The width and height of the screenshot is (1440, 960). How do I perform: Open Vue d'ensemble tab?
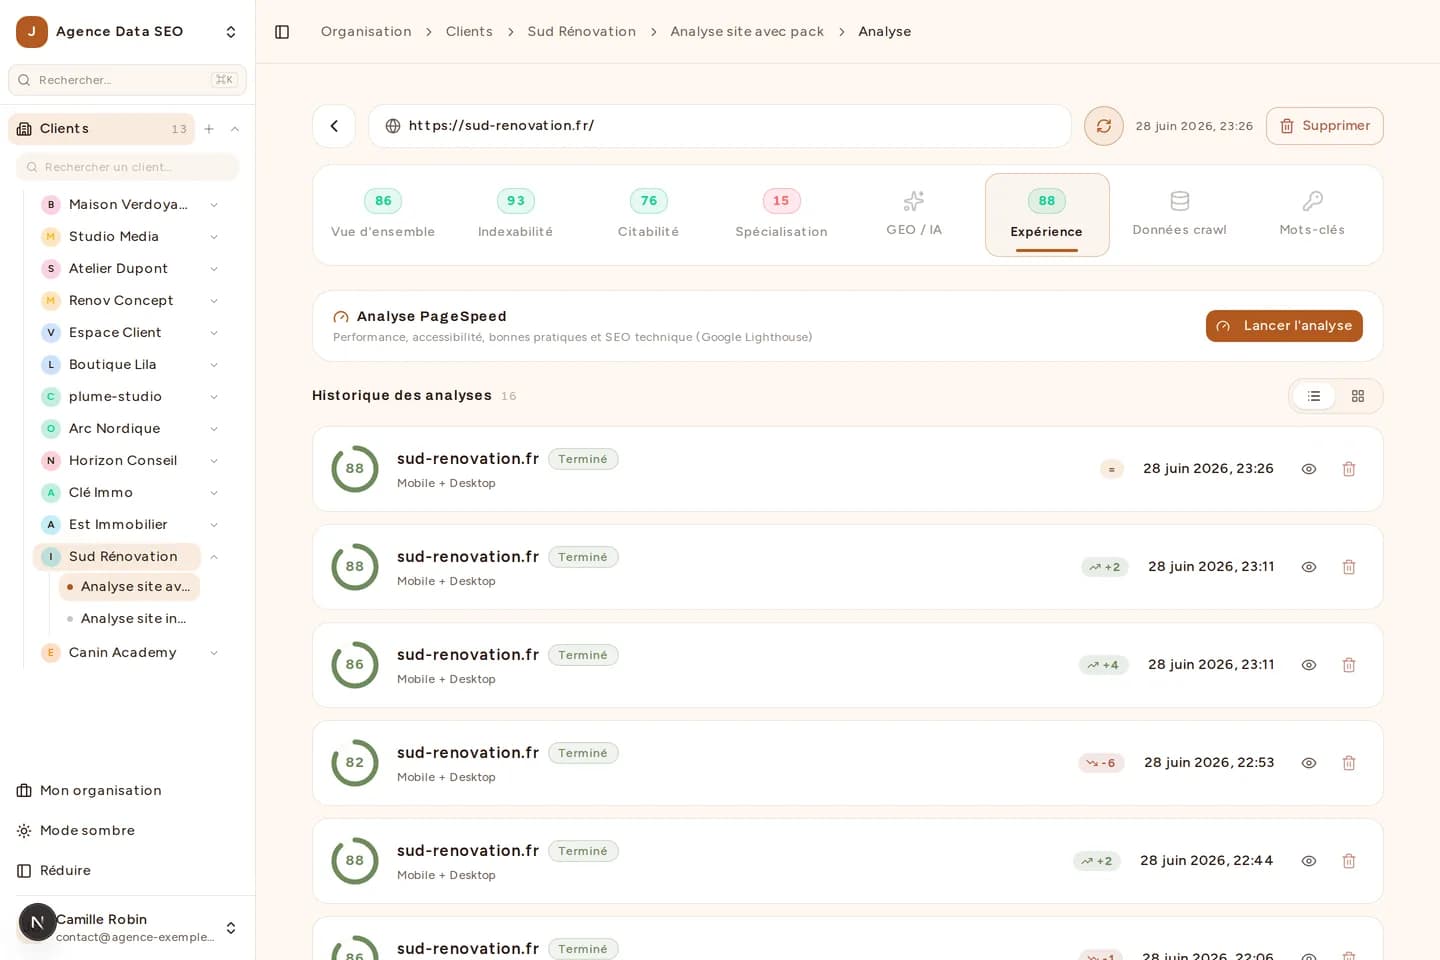383,215
